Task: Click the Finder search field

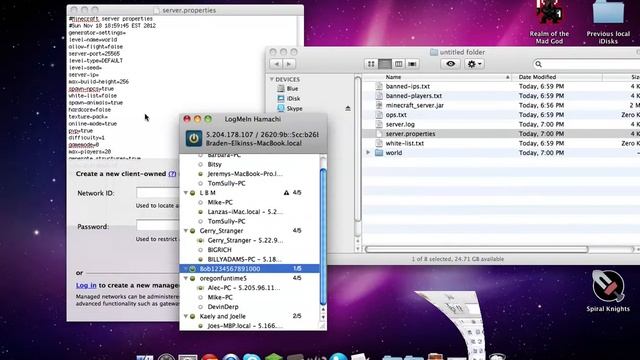Action: 588,64
